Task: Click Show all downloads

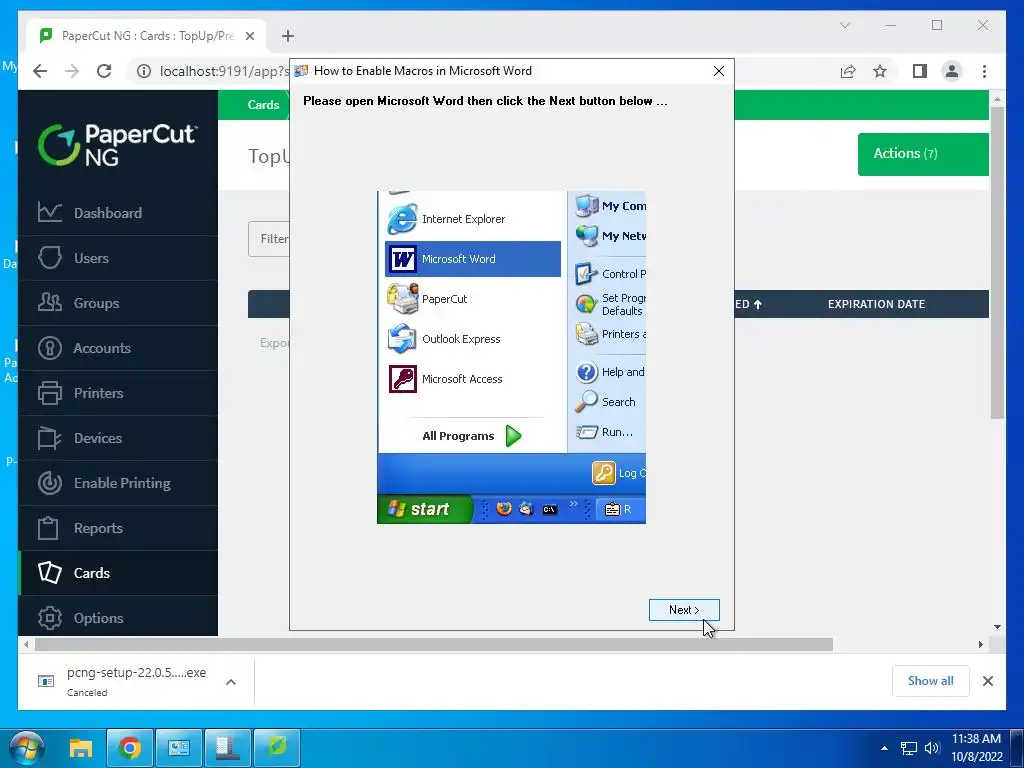Action: coord(931,681)
